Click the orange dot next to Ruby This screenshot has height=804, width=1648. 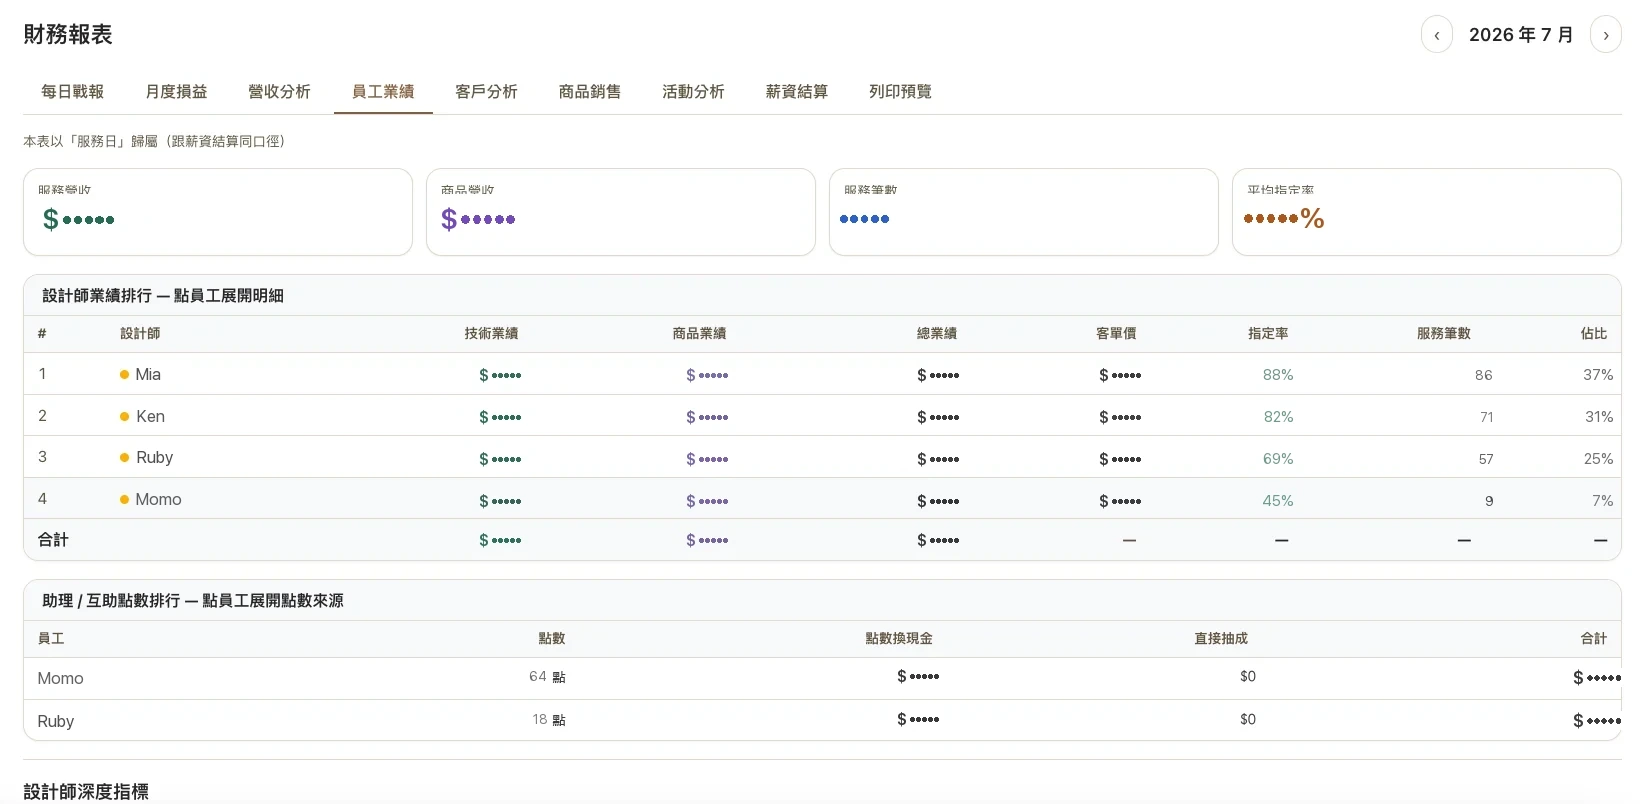[125, 458]
